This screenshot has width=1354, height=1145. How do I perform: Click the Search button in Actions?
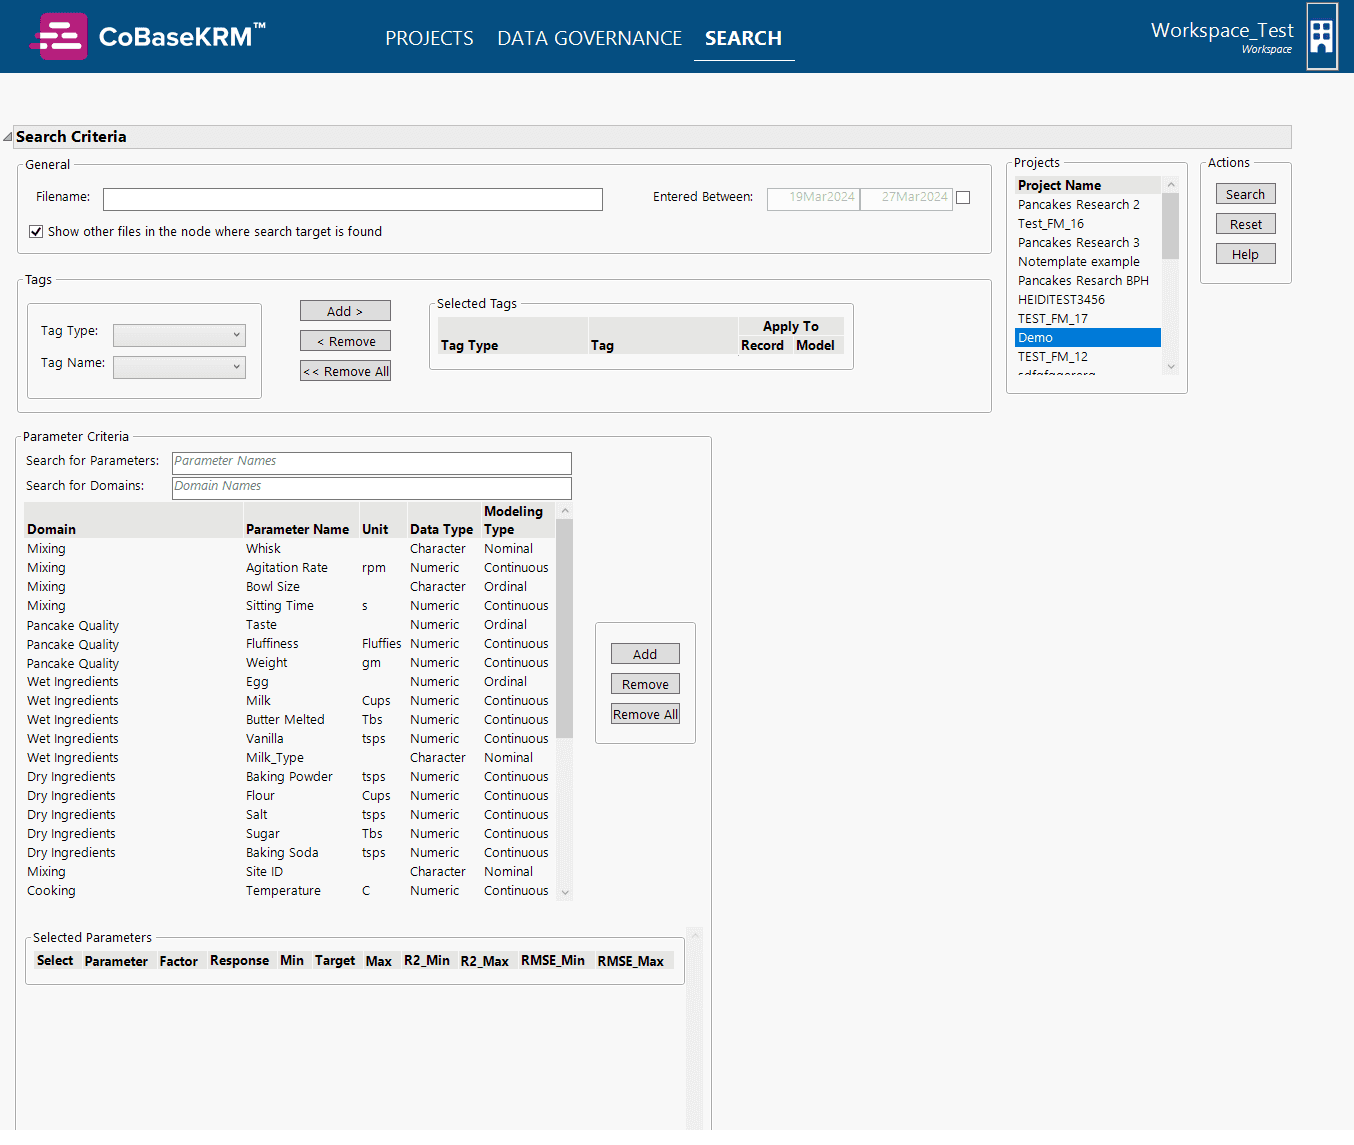coord(1245,194)
